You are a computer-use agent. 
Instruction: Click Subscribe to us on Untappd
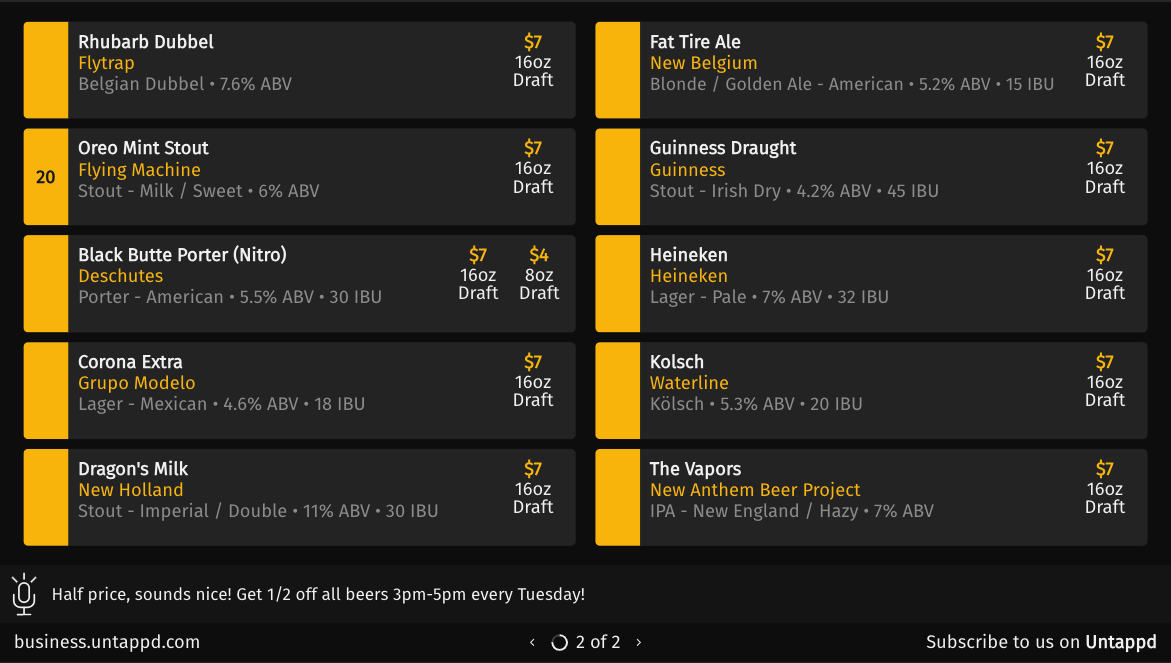1041,642
